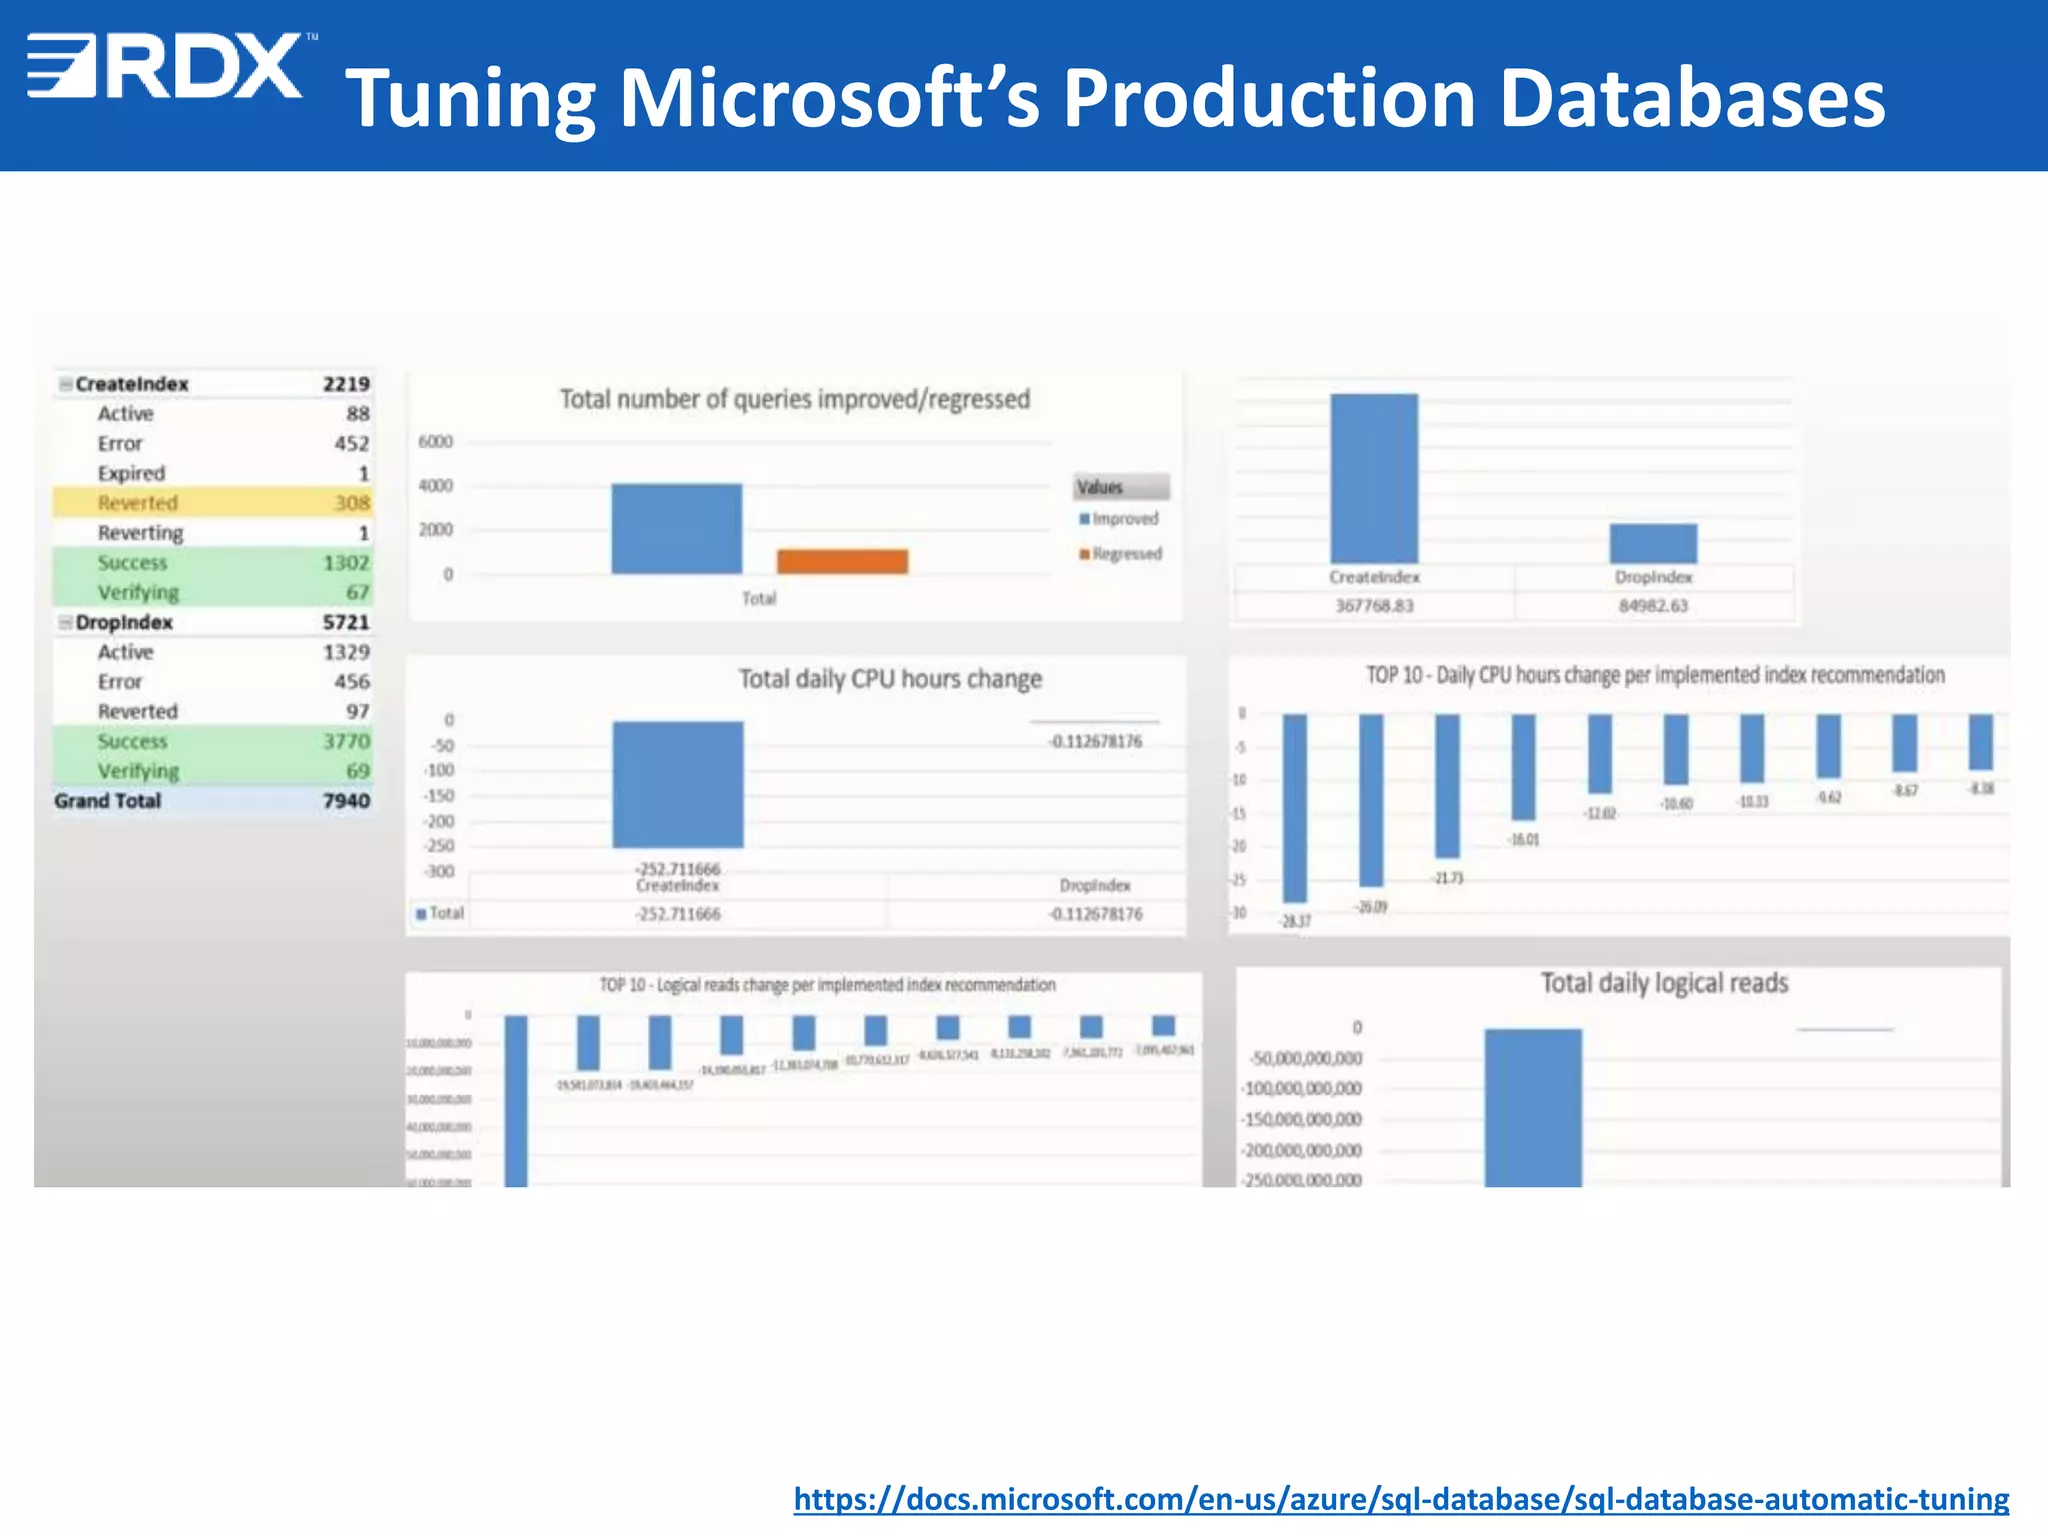The height and width of the screenshot is (1536, 2048).
Task: Click the bar labeled -21.73
Action: tap(1447, 786)
